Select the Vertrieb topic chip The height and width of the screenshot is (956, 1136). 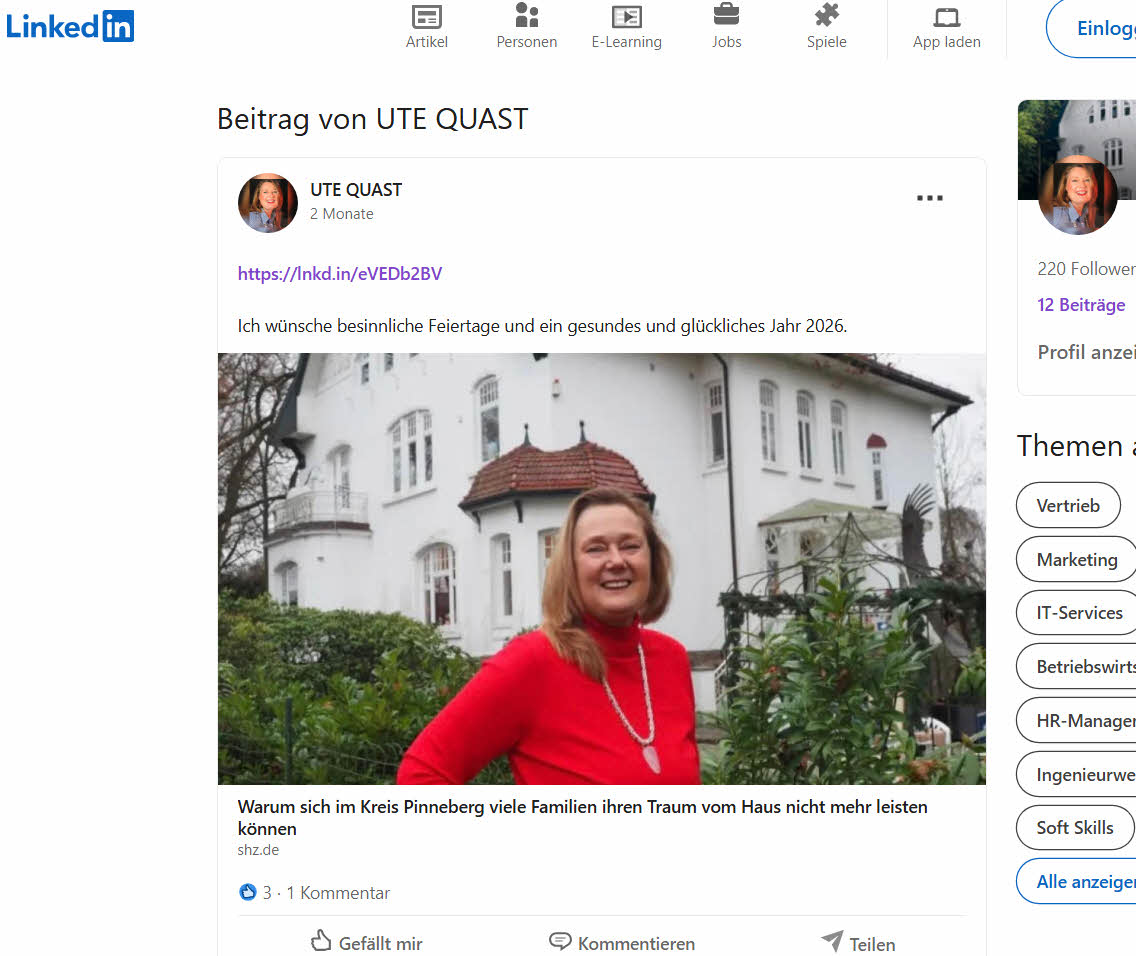[x=1068, y=506]
